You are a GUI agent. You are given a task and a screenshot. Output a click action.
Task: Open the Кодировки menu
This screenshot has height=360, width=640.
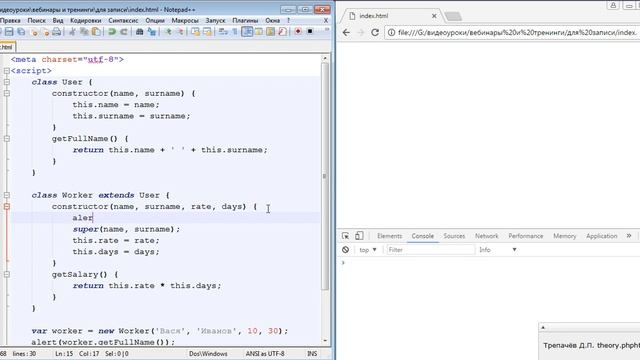click(x=85, y=20)
